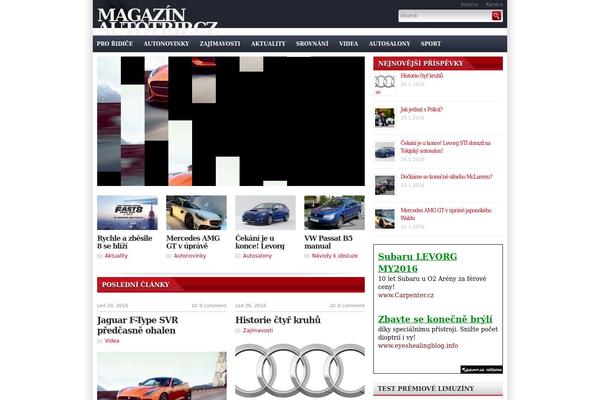Click Videa category under Jaguar article
Screen dimensions: 600x400
[x=112, y=341]
